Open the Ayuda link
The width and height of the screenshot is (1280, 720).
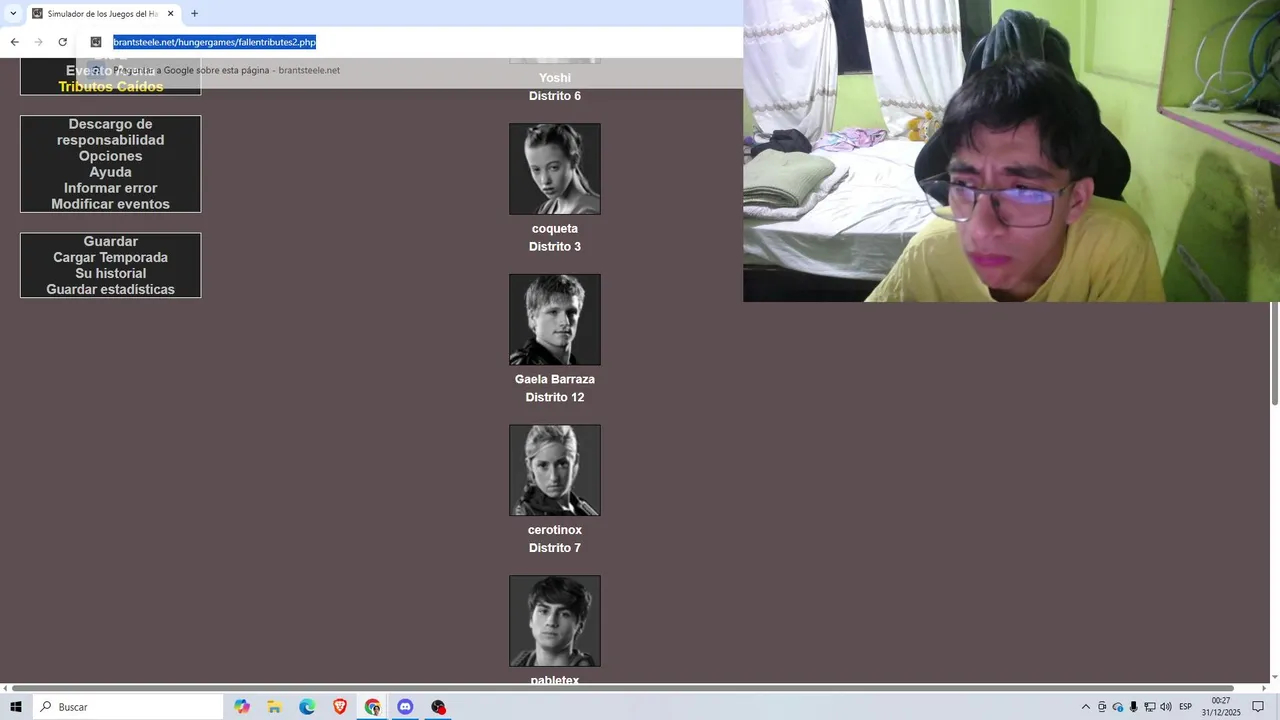(x=110, y=172)
